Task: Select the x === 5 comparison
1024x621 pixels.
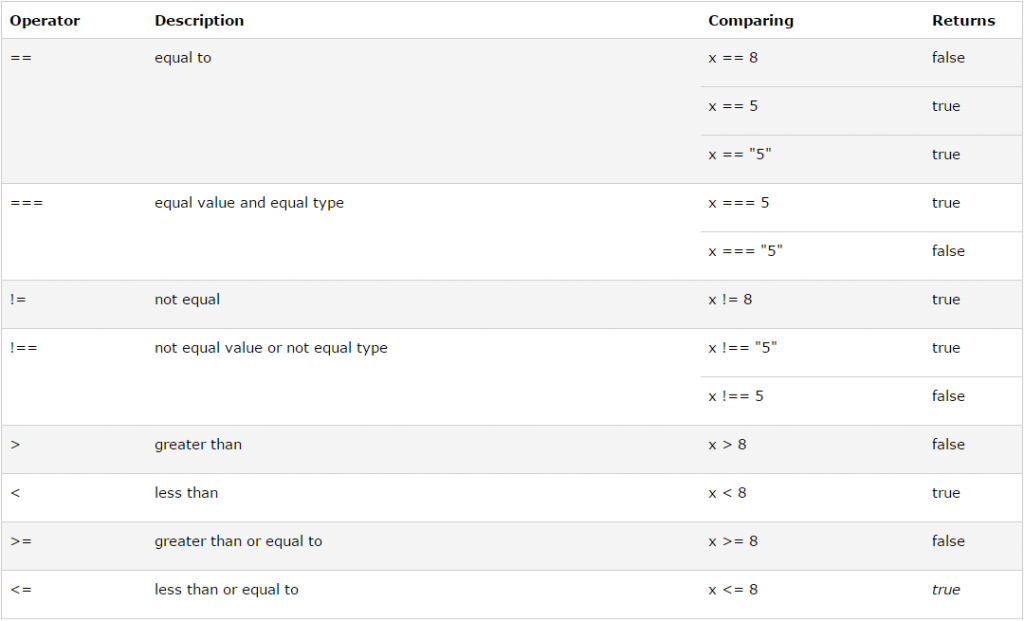Action: coord(739,202)
